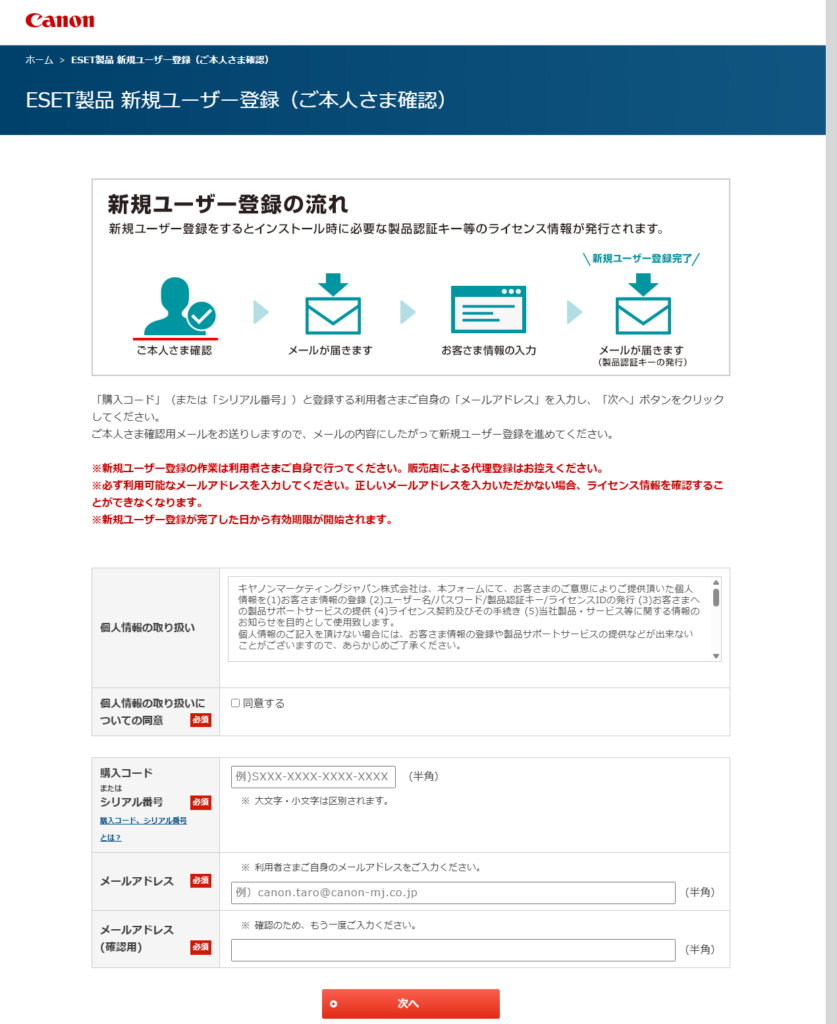Image resolution: width=837 pixels, height=1024 pixels.
Task: Click 必須 badge next to メールアドレス
Action: click(x=200, y=881)
